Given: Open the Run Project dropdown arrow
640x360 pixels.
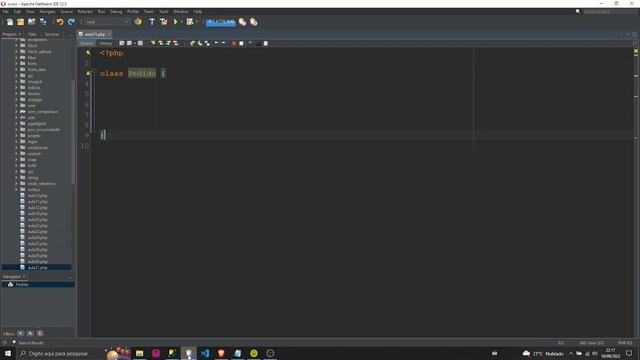Looking at the screenshot, I should [x=182, y=22].
